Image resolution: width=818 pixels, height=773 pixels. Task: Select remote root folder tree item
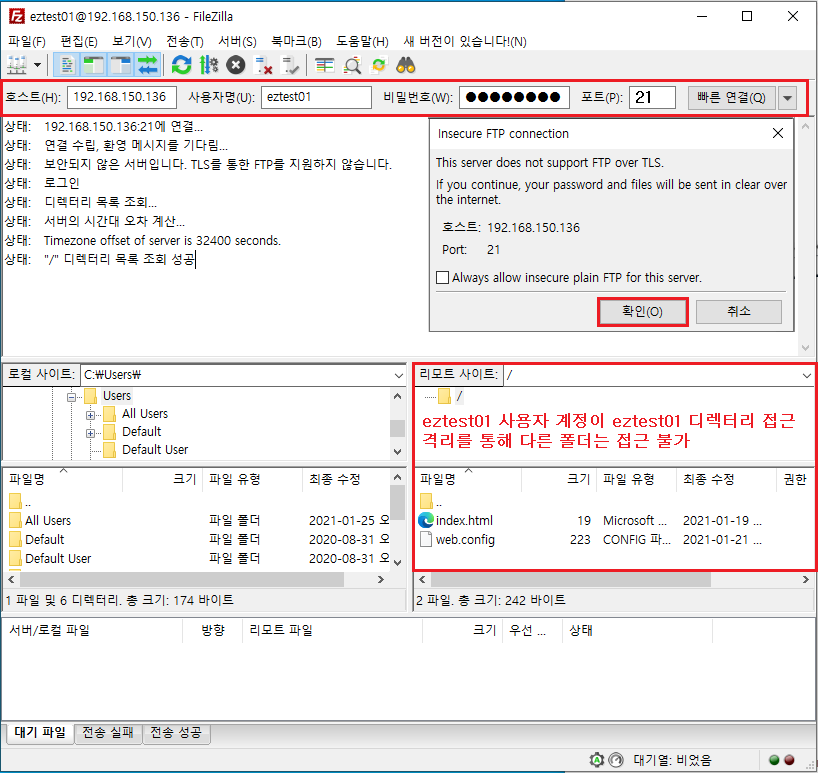tap(451, 396)
